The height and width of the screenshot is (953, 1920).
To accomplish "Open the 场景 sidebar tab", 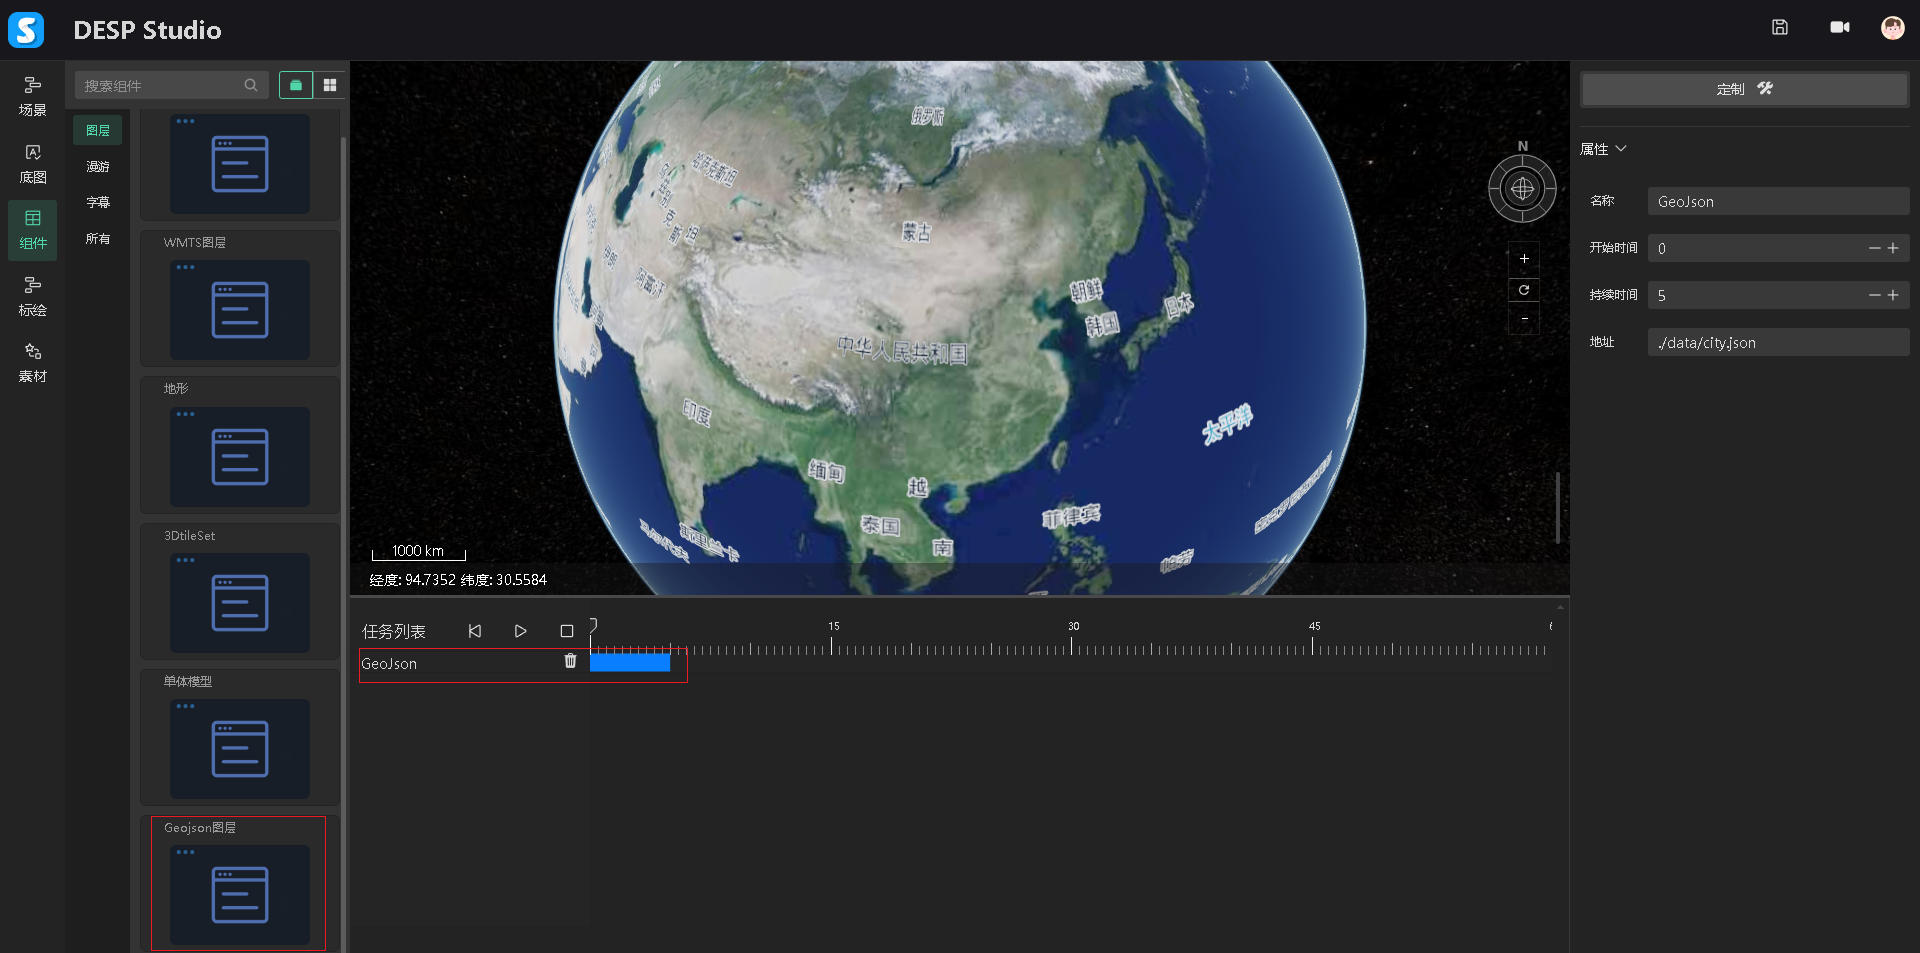I will click(x=33, y=96).
